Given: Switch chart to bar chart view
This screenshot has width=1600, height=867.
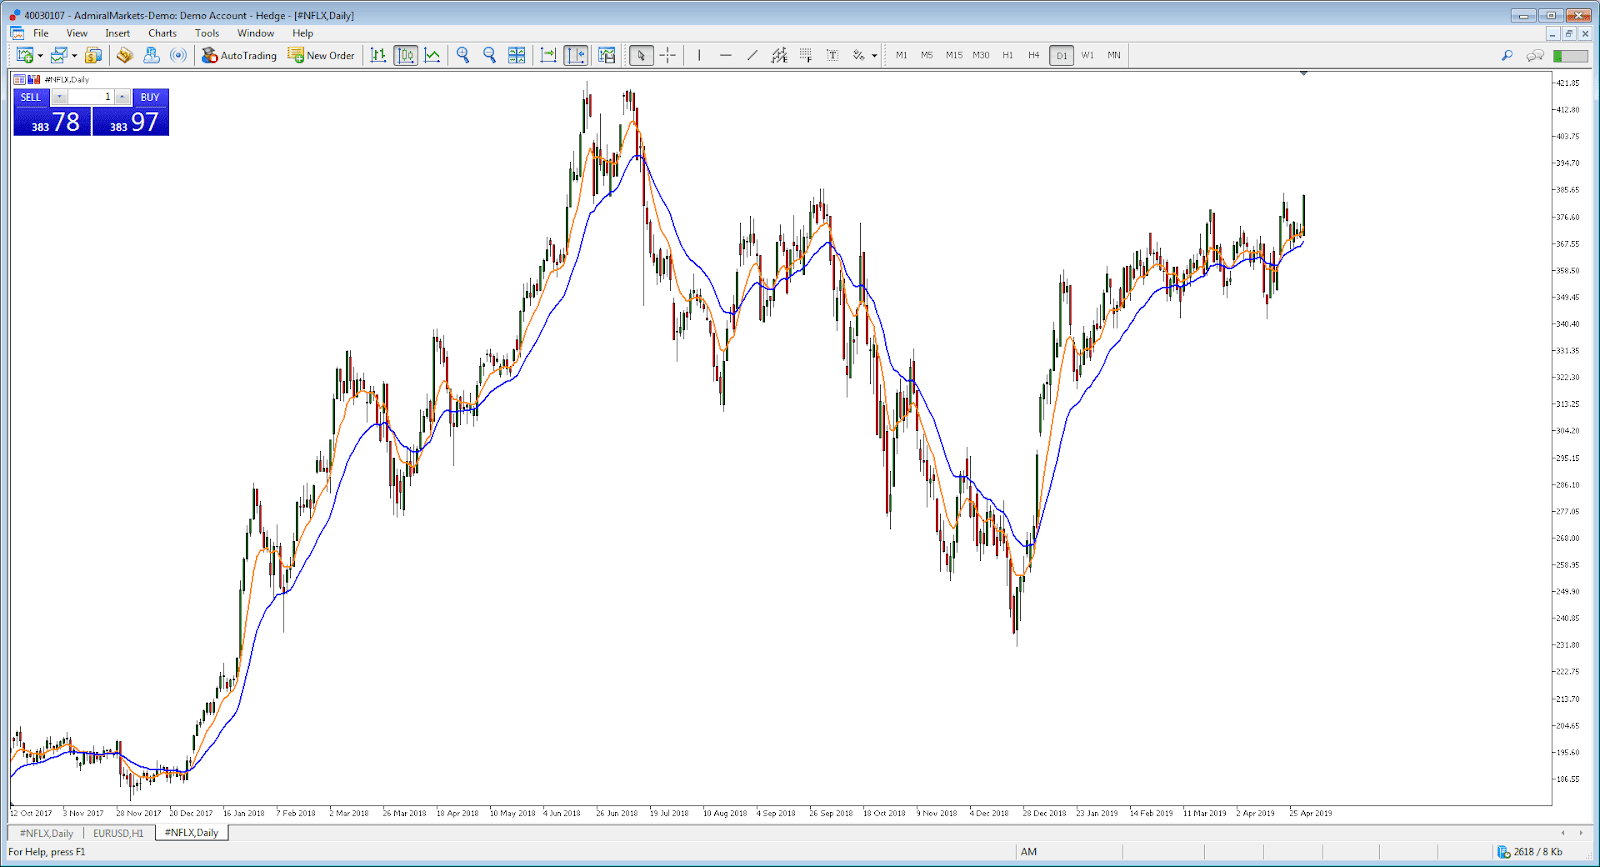Looking at the screenshot, I should pyautogui.click(x=378, y=55).
